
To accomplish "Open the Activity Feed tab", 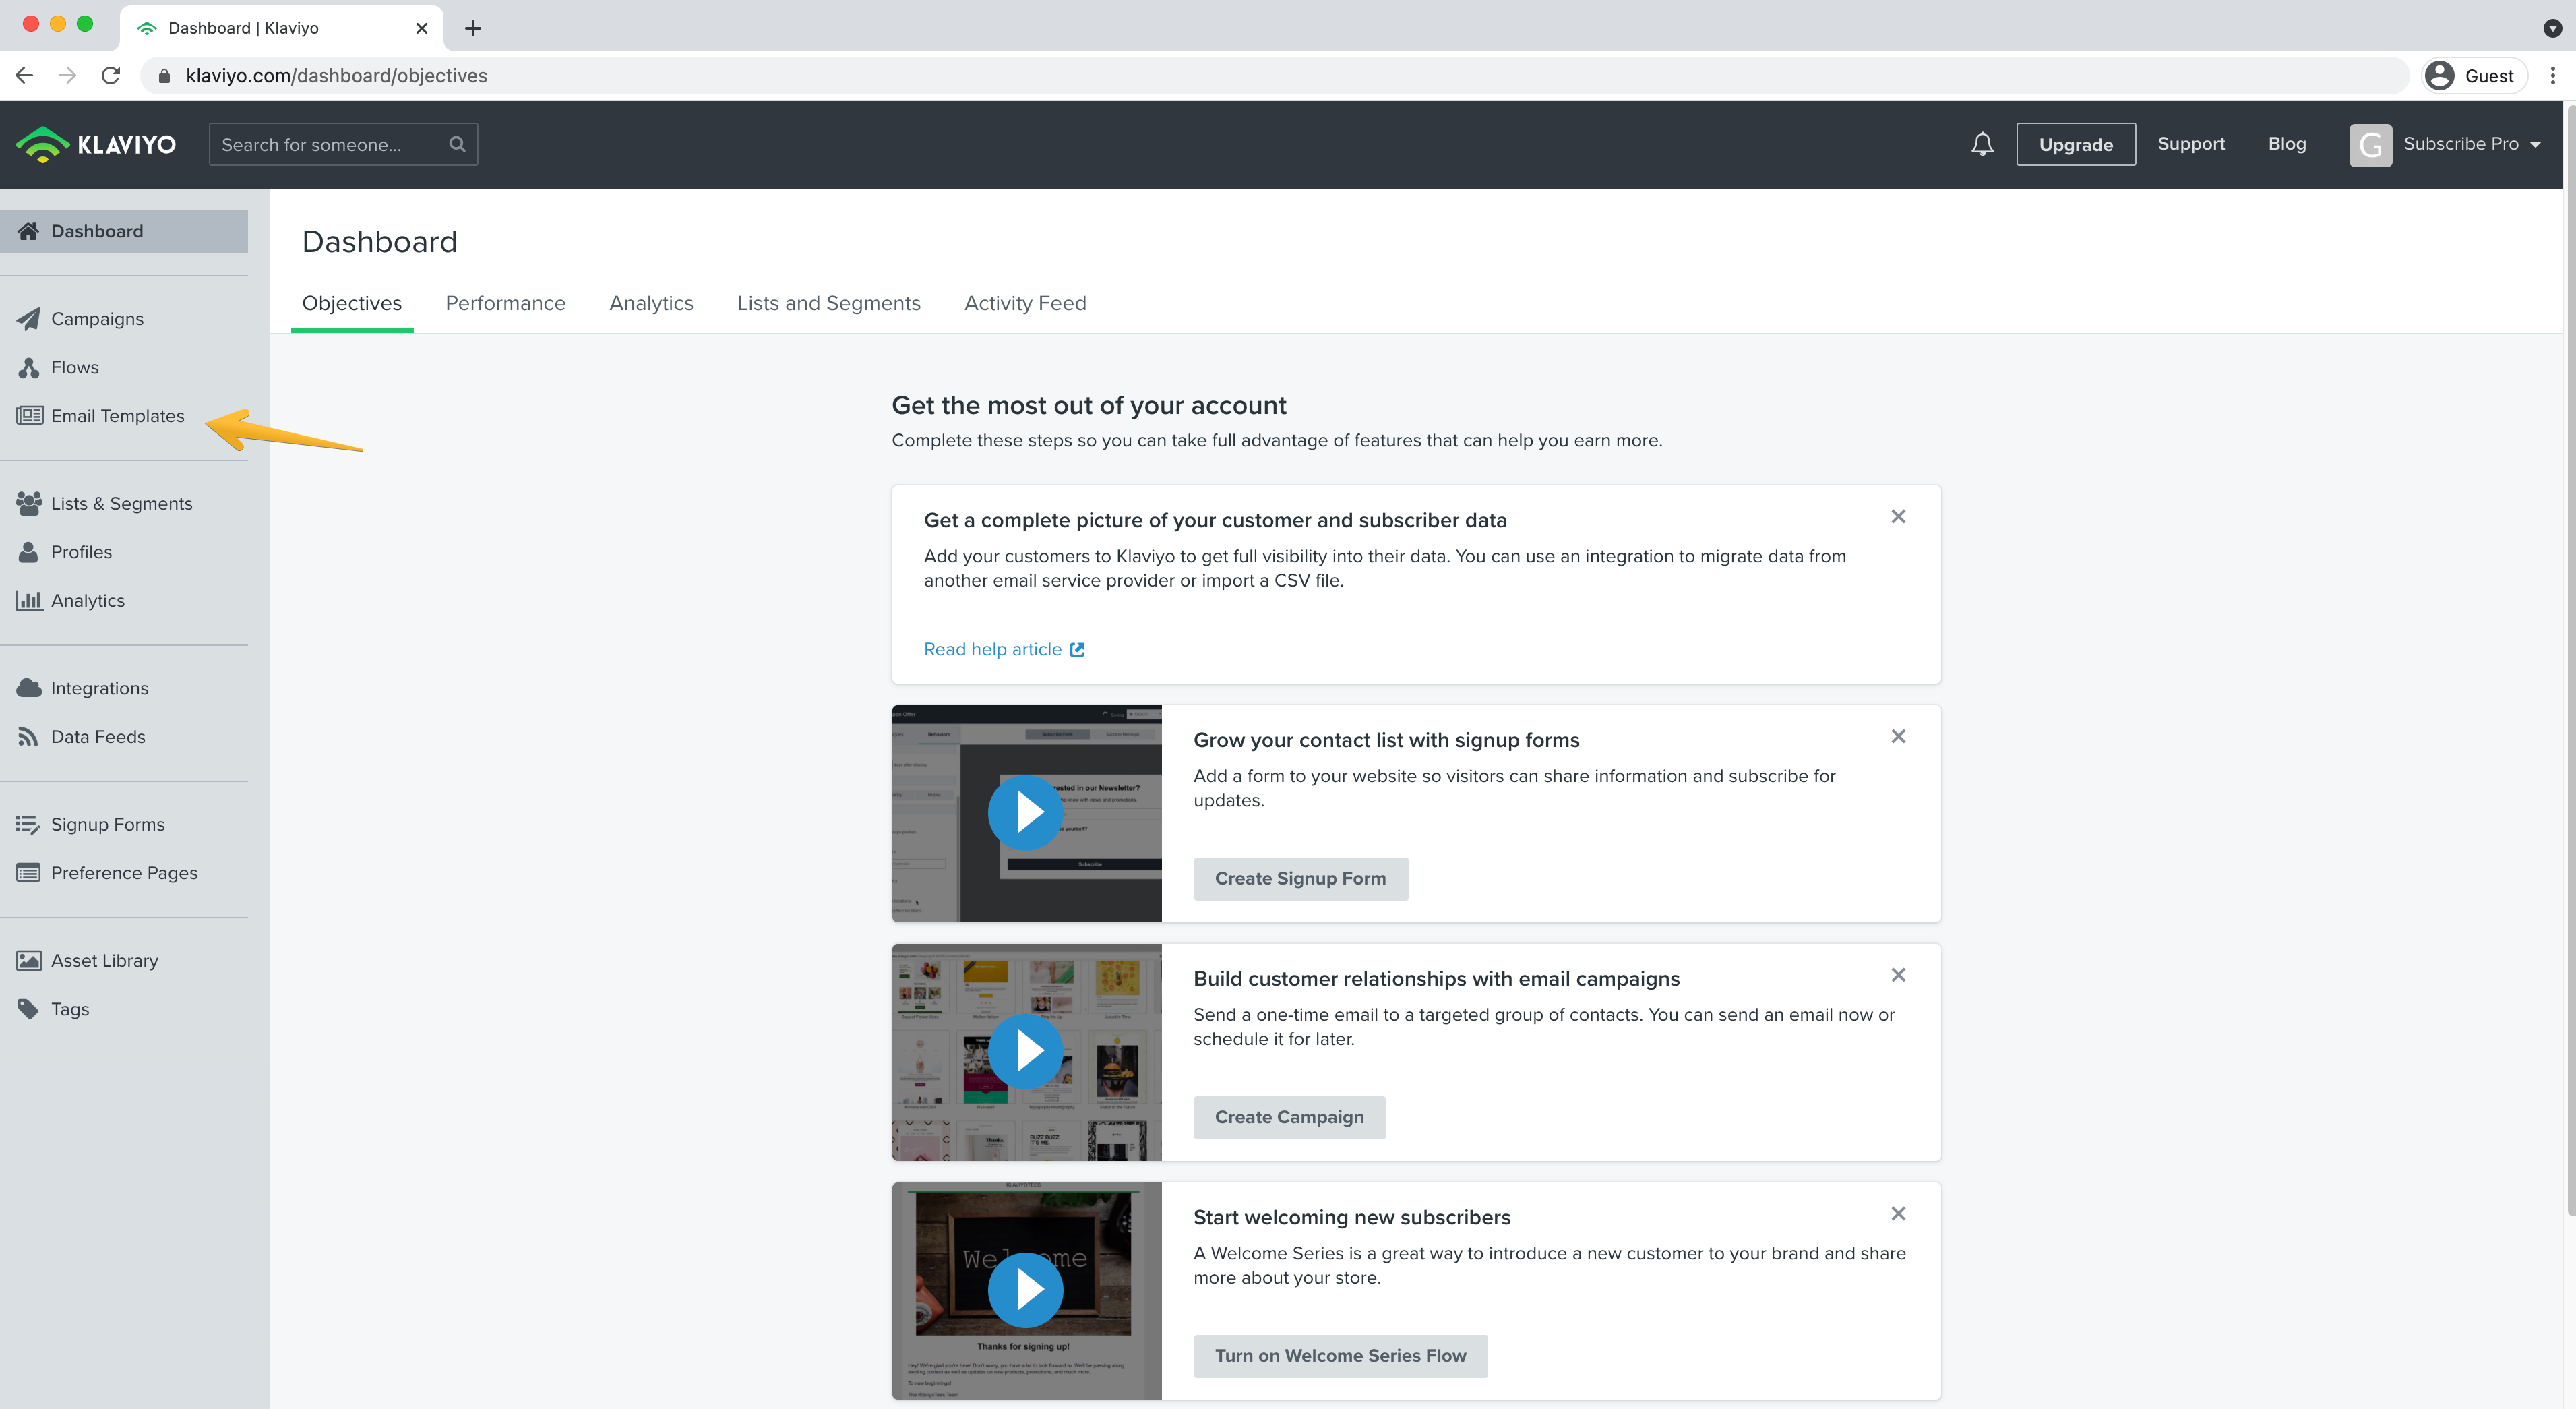I will coord(1025,303).
